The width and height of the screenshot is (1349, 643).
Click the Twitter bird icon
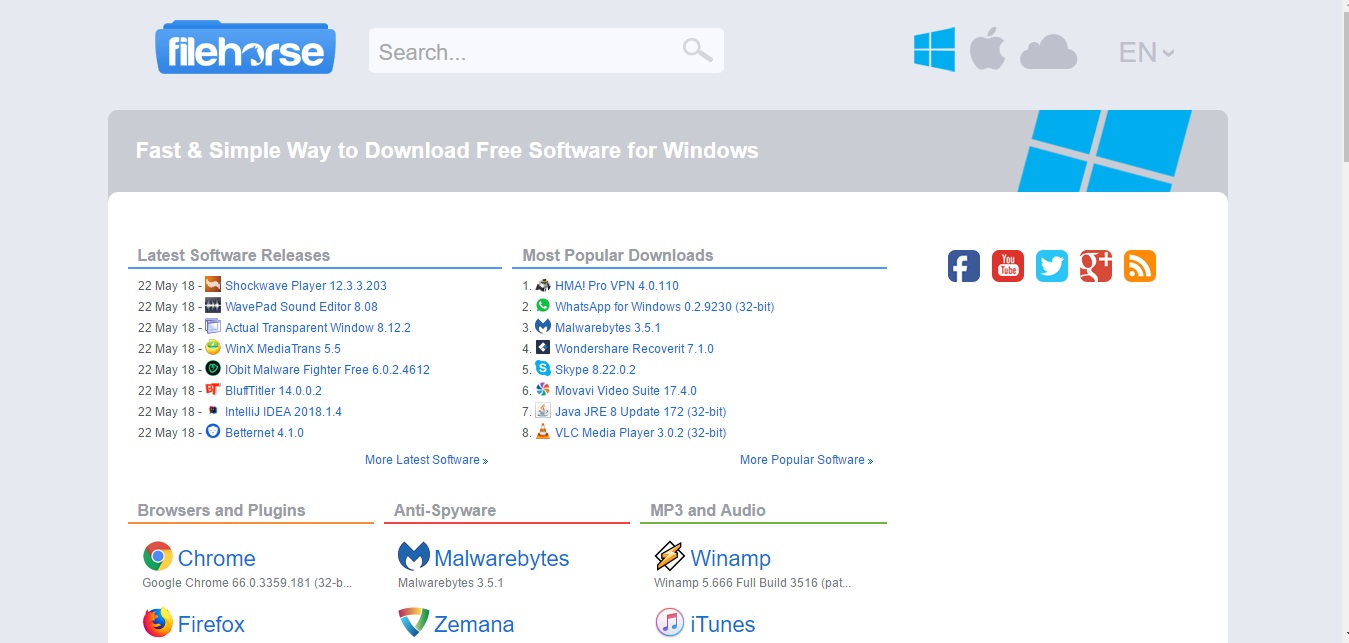(x=1051, y=265)
